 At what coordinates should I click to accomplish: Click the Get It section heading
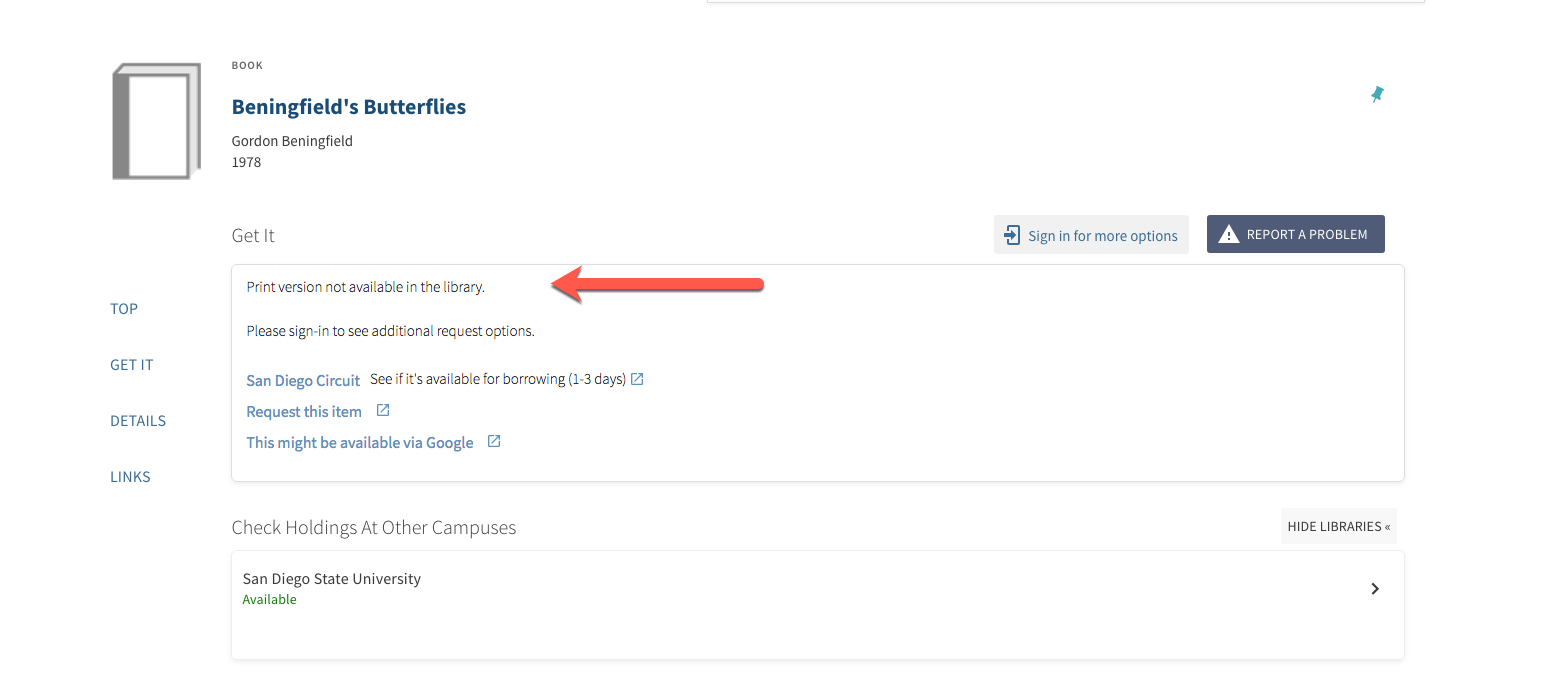point(253,236)
